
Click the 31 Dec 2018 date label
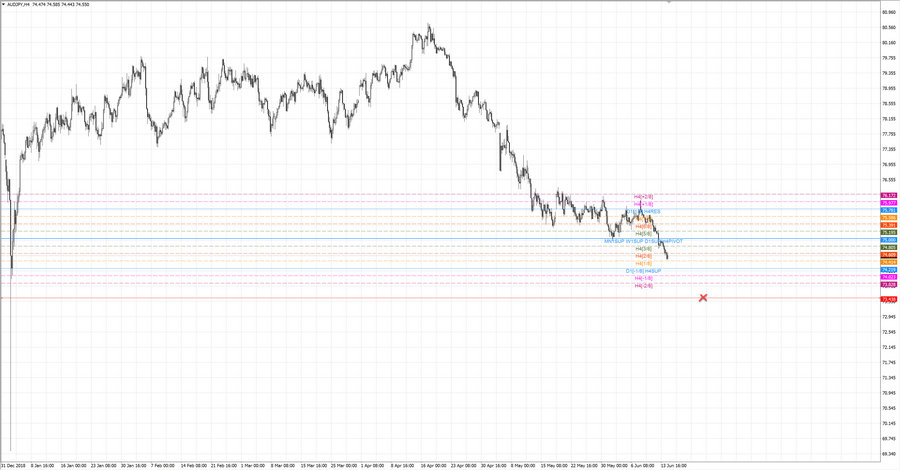[13, 465]
